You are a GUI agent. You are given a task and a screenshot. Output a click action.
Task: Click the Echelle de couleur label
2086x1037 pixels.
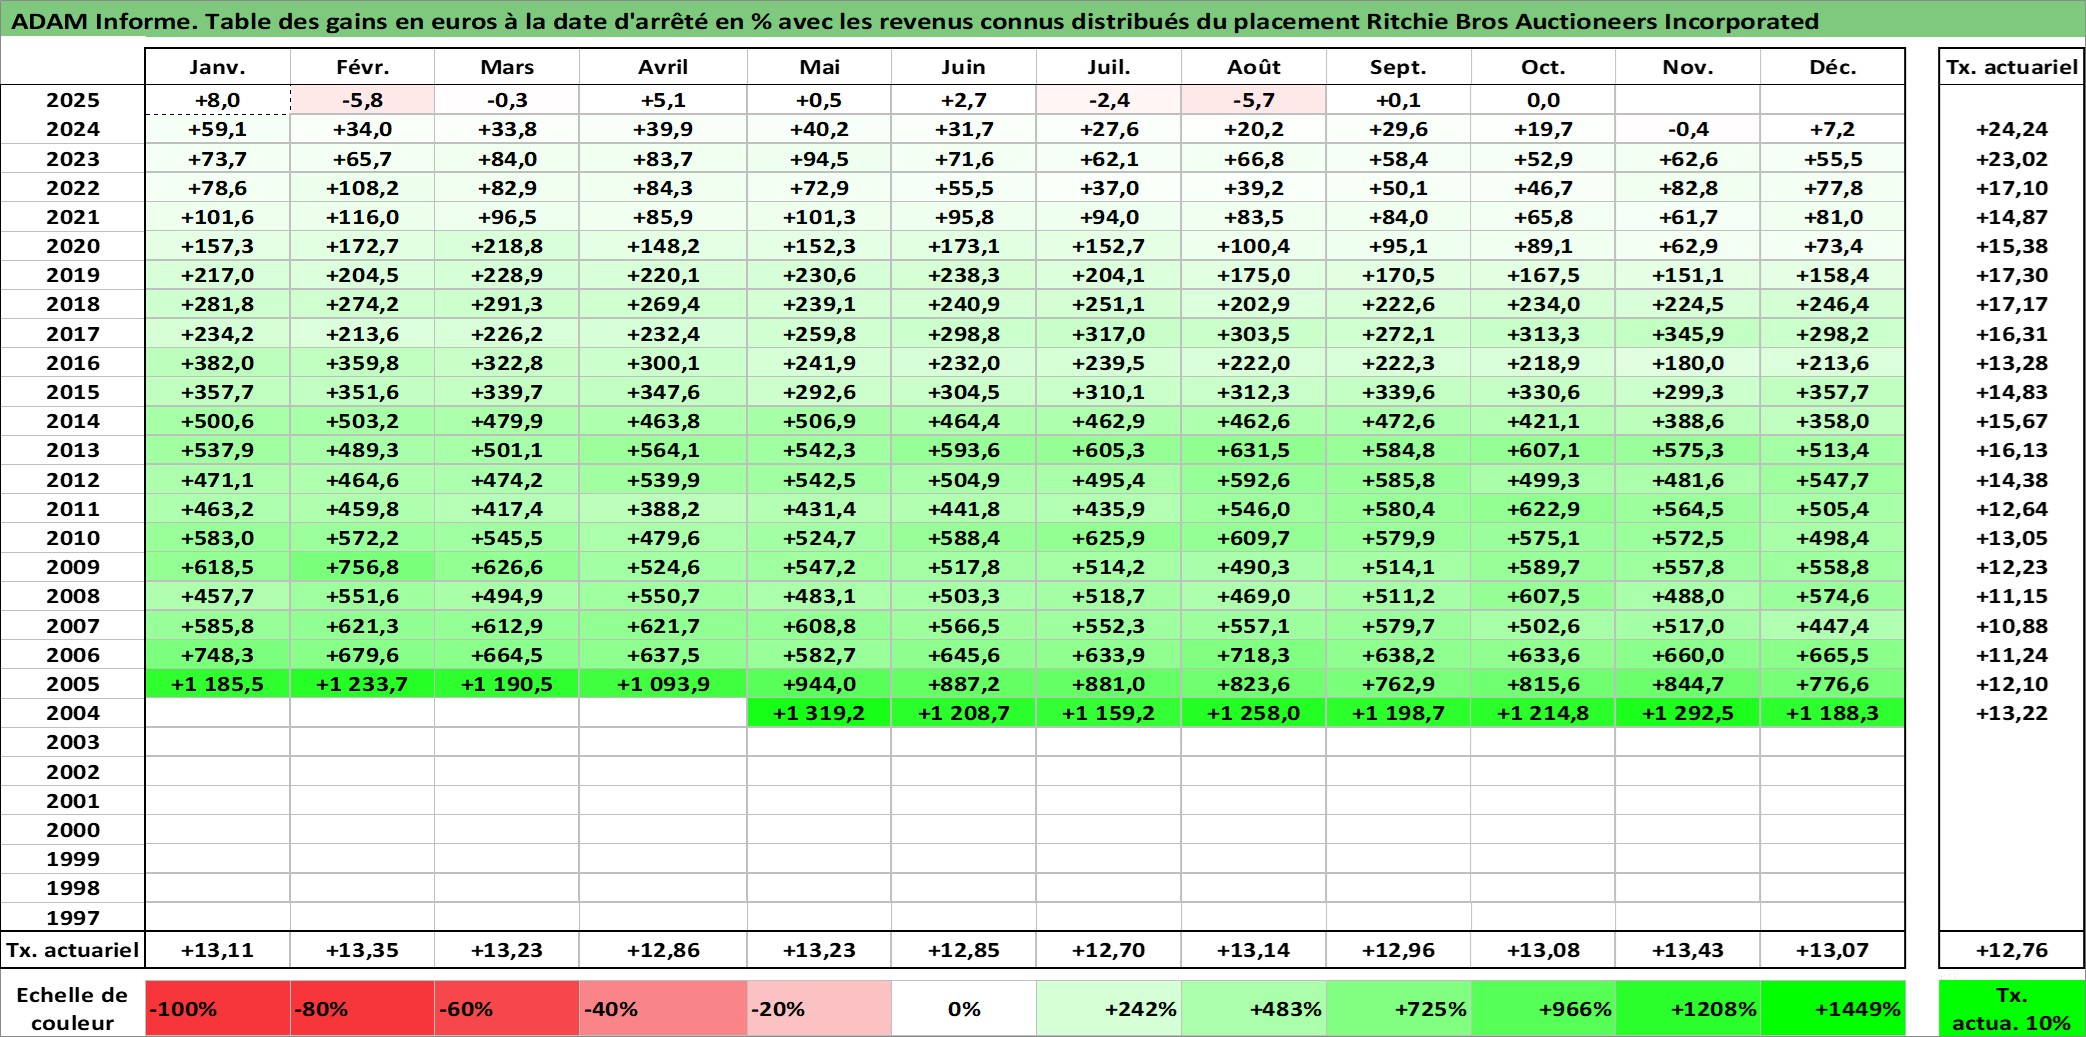pos(73,1008)
